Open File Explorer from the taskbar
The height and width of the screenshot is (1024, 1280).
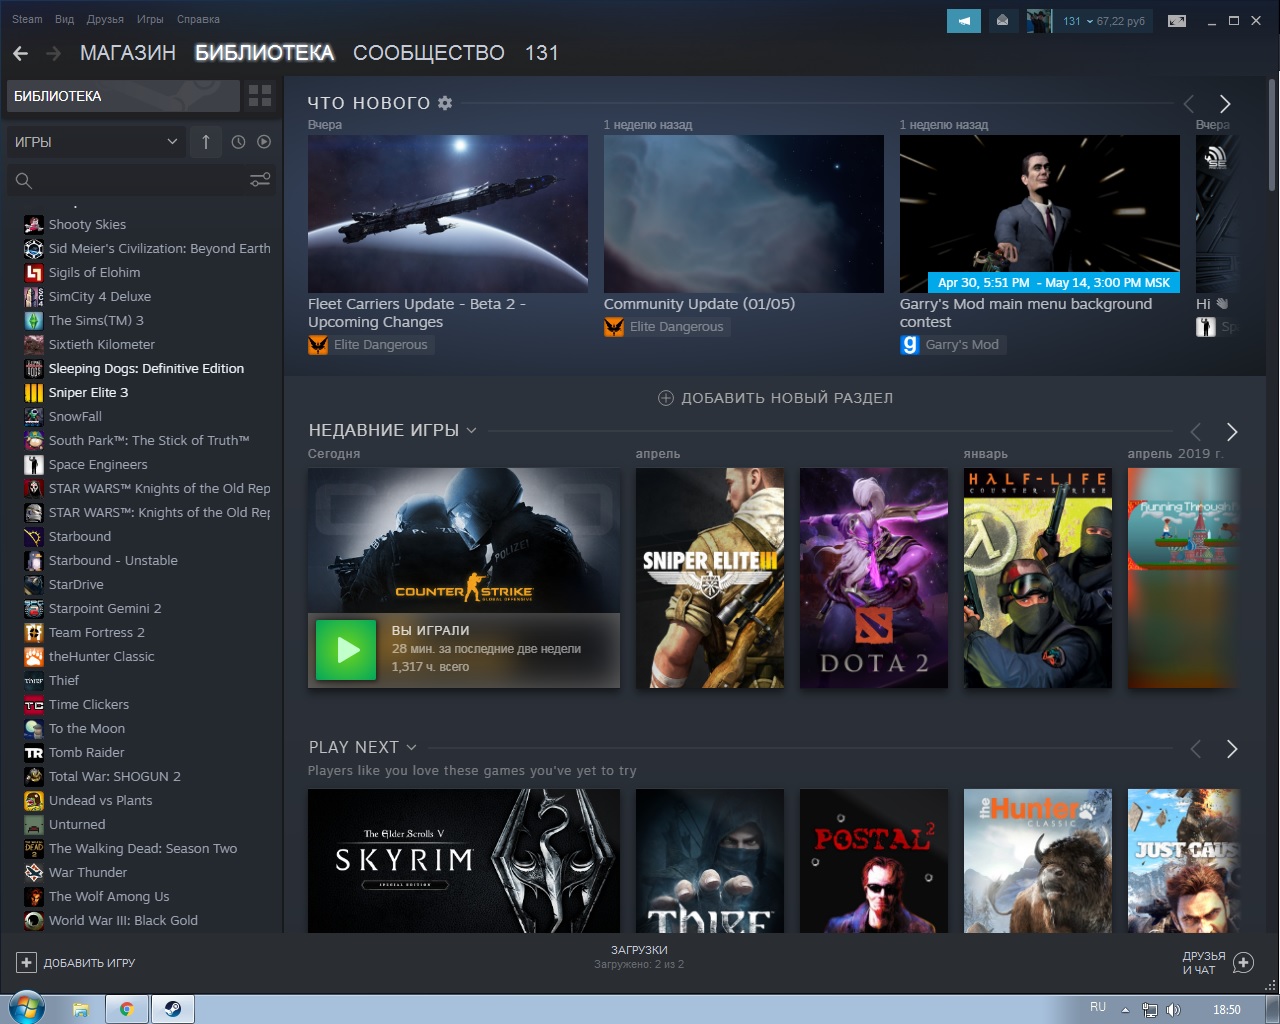(81, 1009)
